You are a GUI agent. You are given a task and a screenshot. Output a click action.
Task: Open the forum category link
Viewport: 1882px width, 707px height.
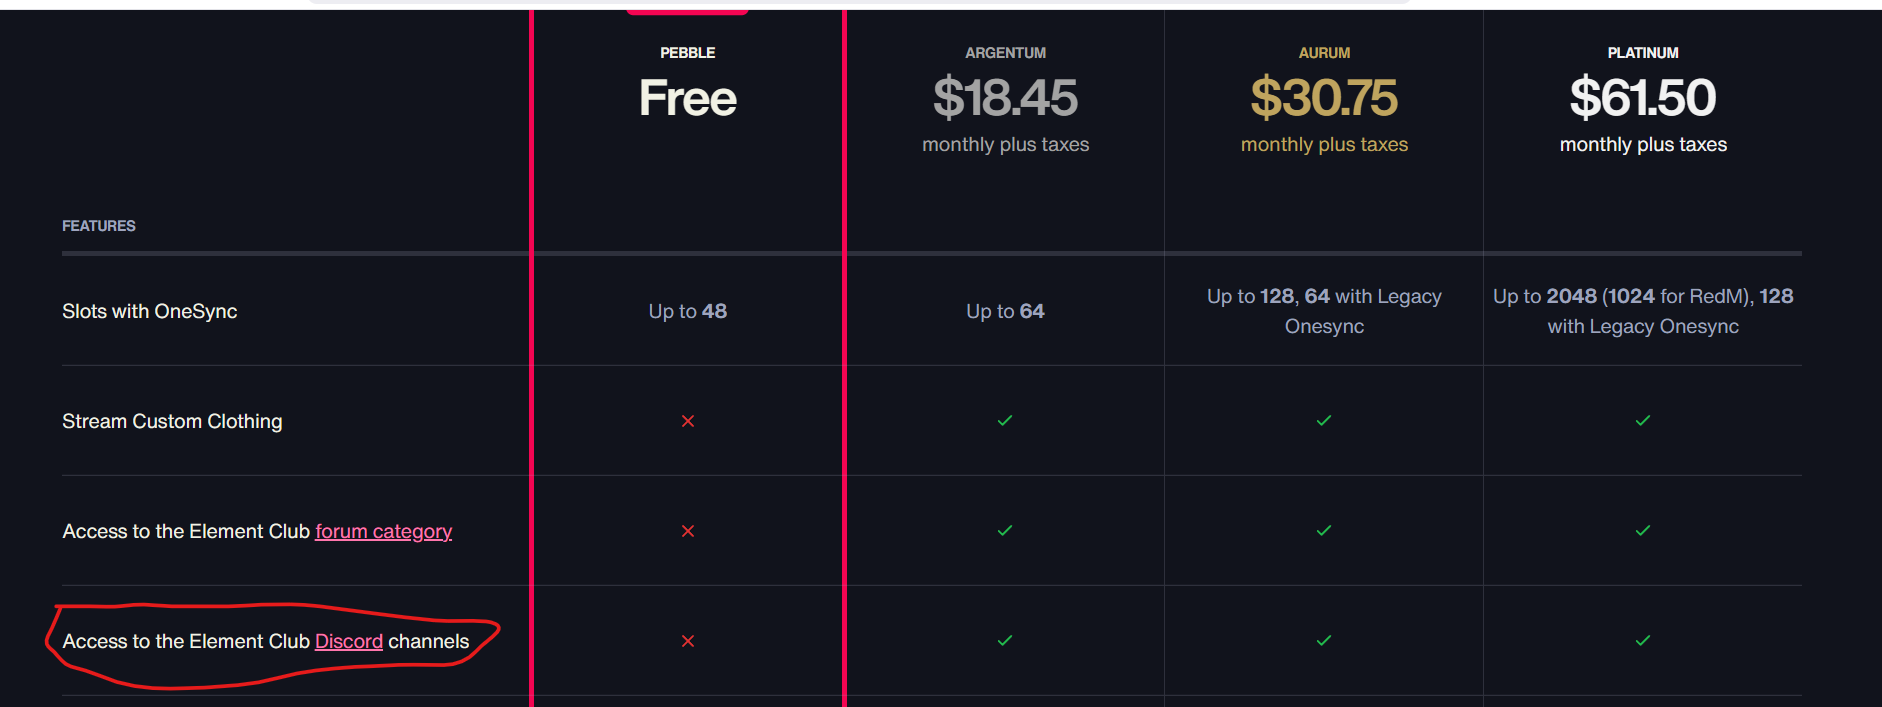tap(383, 532)
